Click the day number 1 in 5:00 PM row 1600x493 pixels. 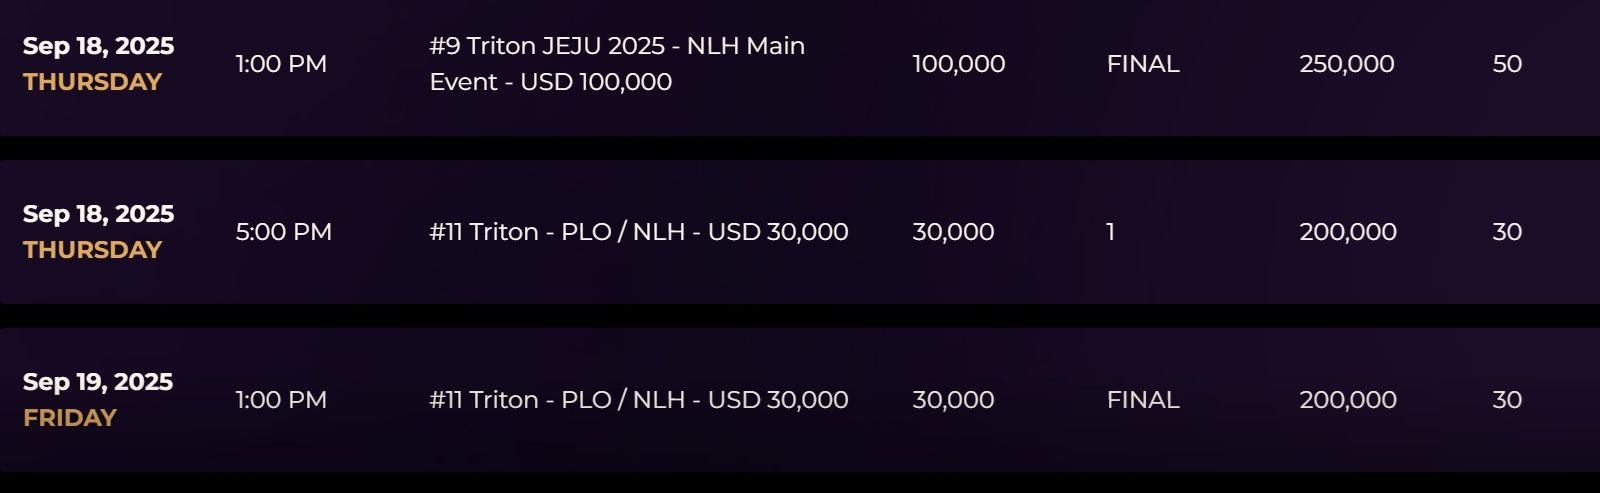click(1110, 232)
